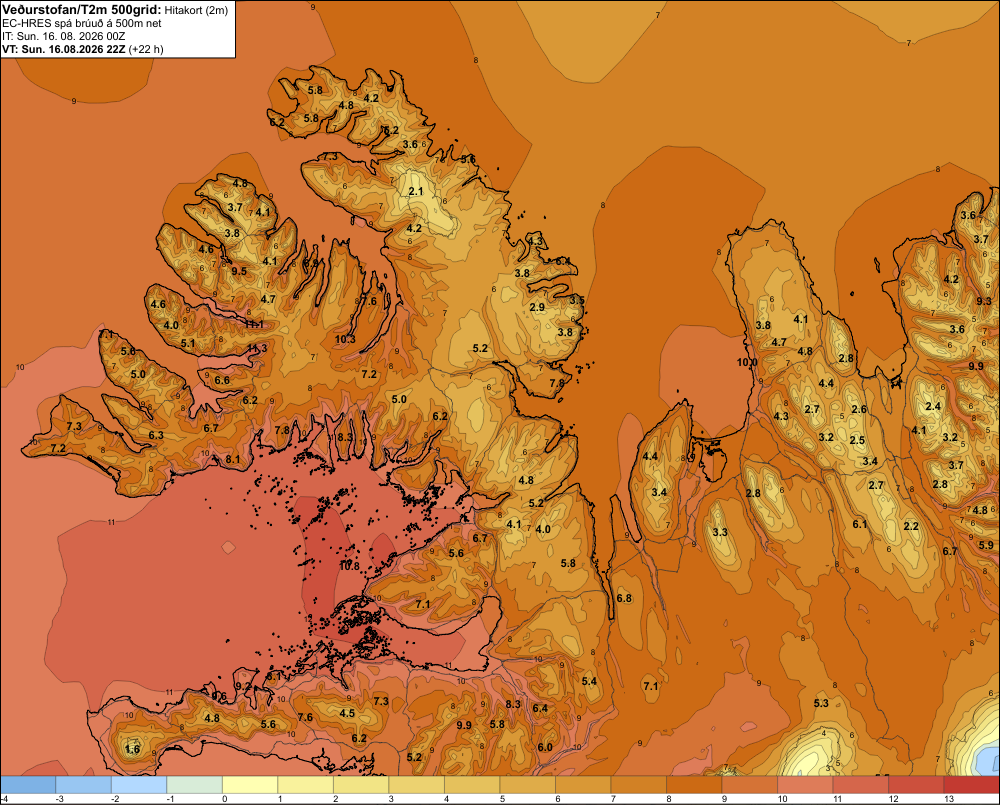The width and height of the screenshot is (1000, 805).
Task: Choose the legend swatch between 8 and 9
Action: 694,785
